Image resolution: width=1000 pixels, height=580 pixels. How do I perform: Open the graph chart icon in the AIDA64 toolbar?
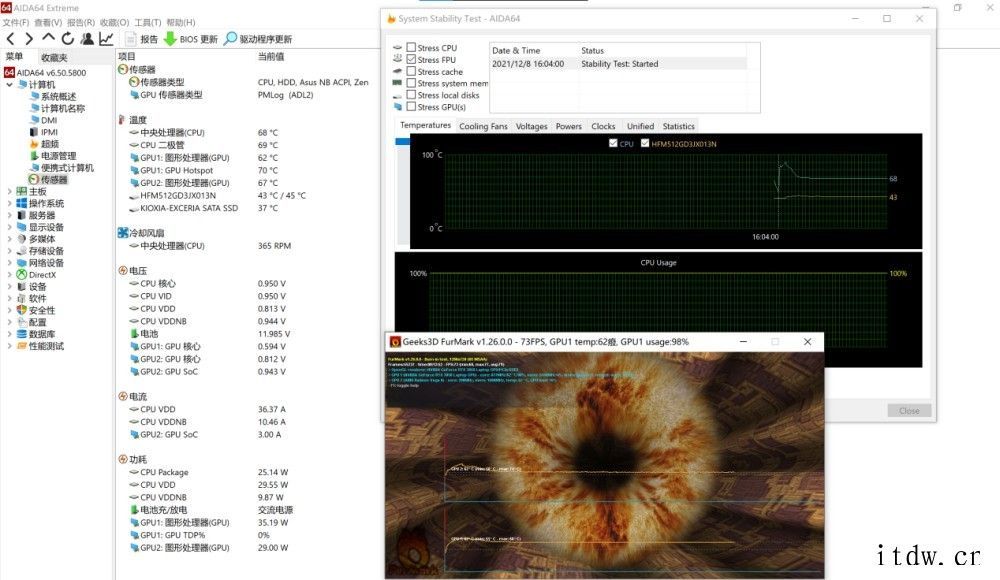(x=106, y=39)
